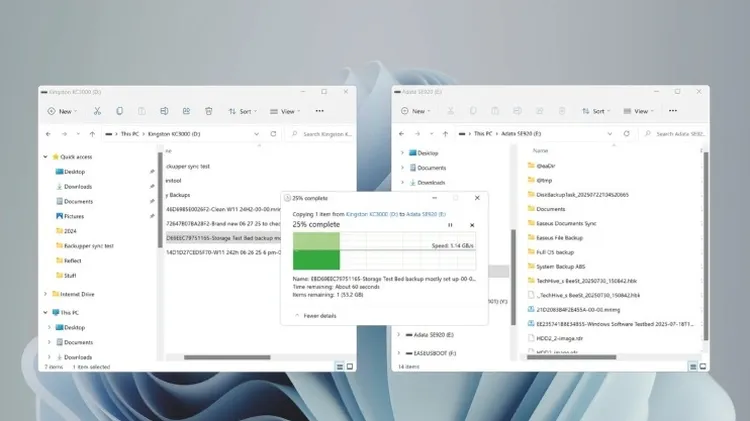750x421 pixels.
Task: Click the Search Adata SE920 input field
Action: pyautogui.click(x=674, y=133)
